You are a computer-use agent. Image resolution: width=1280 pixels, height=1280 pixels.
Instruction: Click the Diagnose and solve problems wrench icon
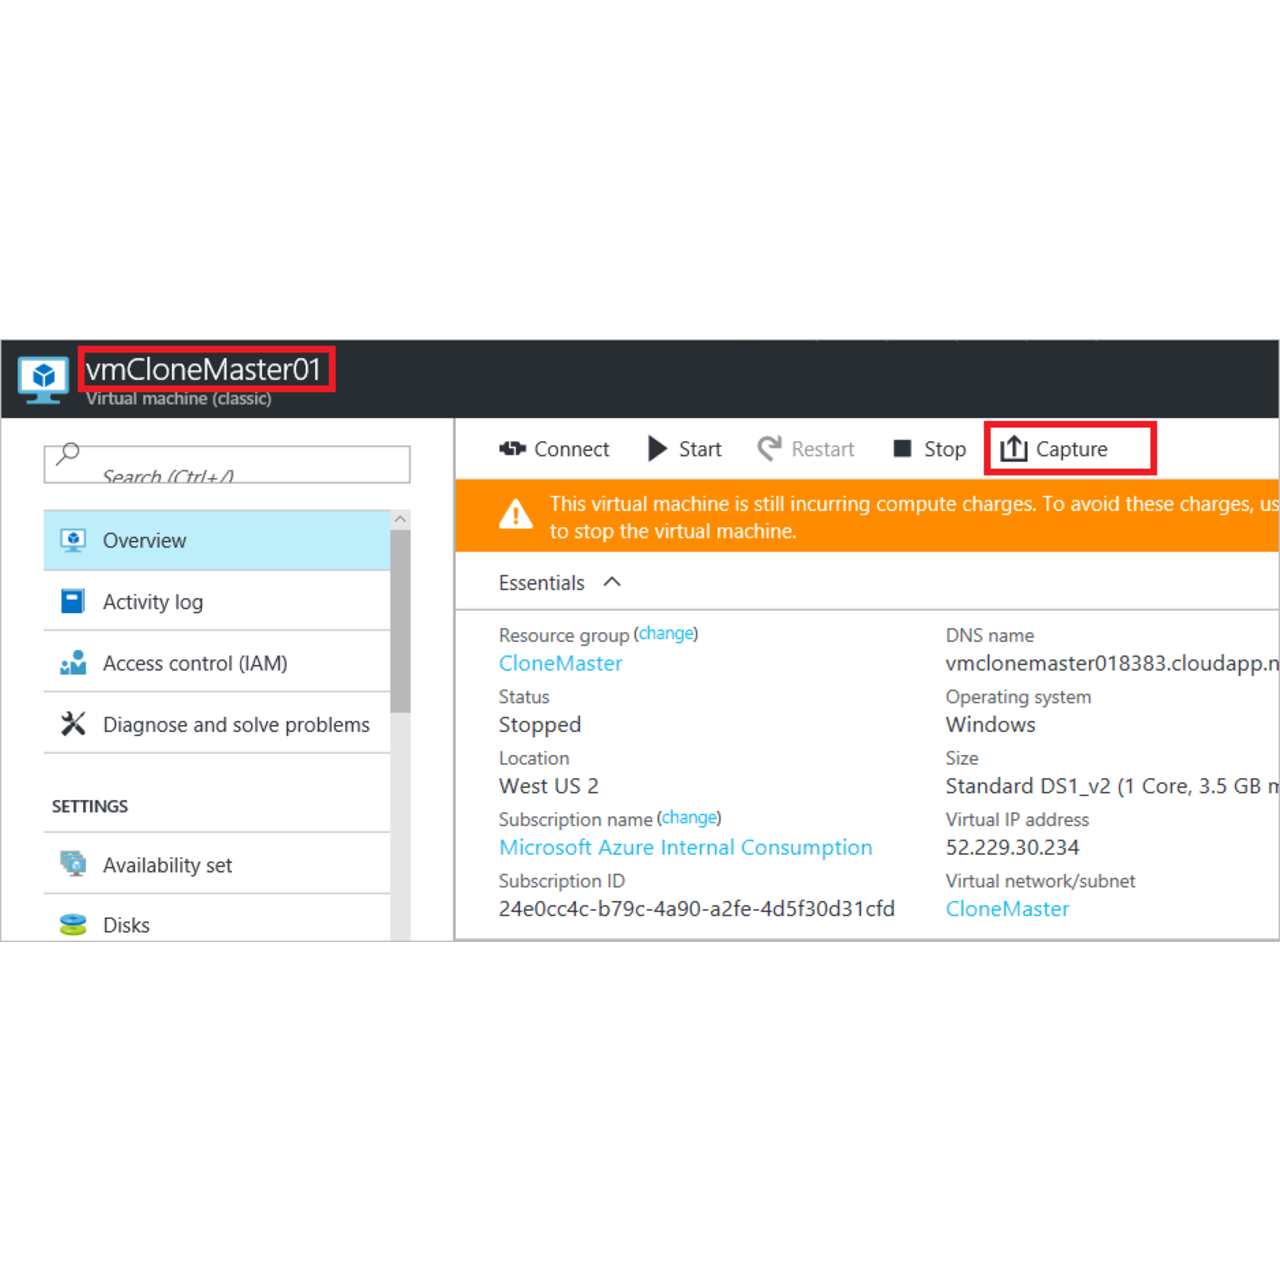[x=73, y=724]
